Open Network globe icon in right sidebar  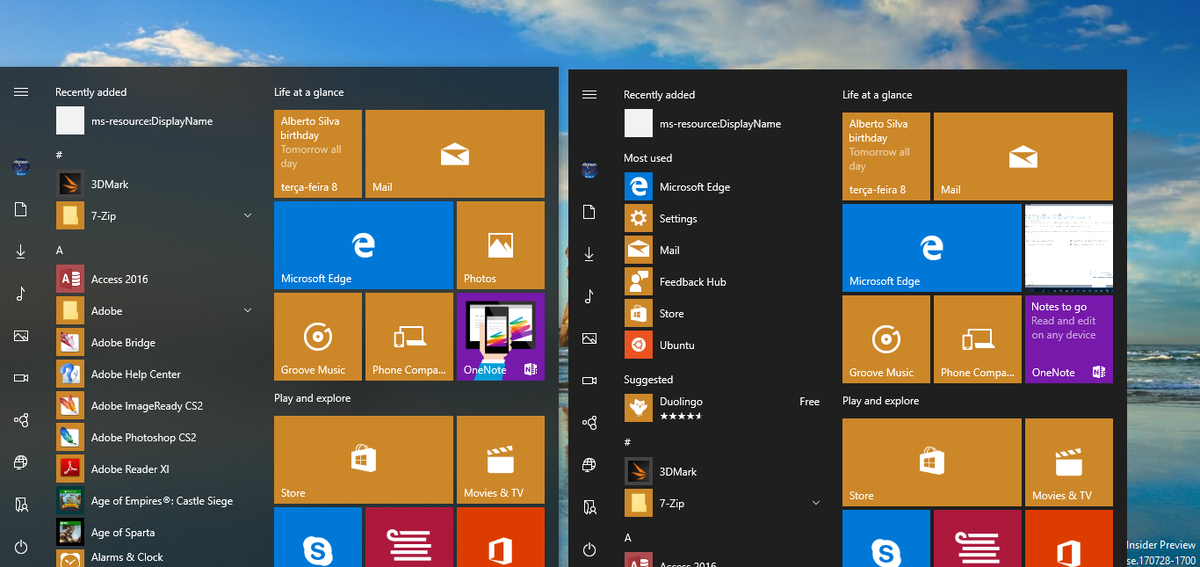(589, 465)
